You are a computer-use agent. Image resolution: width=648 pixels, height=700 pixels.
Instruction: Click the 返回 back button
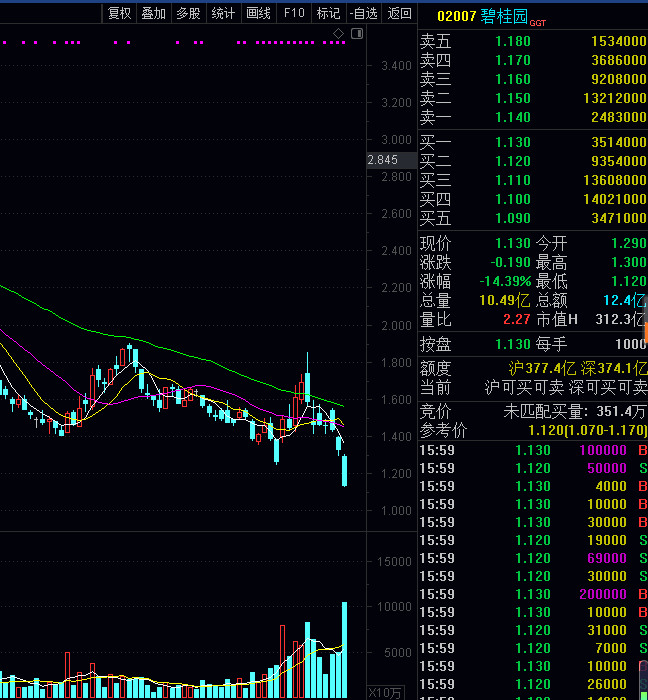399,13
